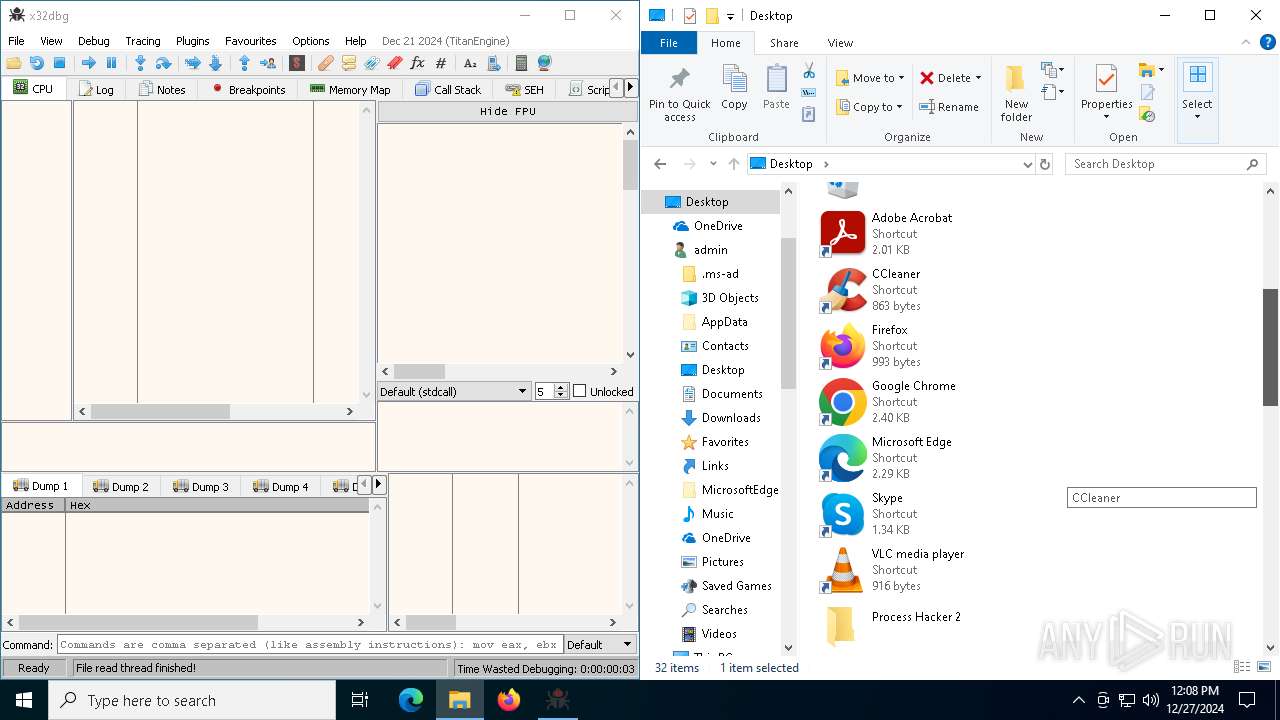Image resolution: width=1280 pixels, height=720 pixels.
Task: Click the argument count spinner in x32dbg
Action: [x=552, y=391]
